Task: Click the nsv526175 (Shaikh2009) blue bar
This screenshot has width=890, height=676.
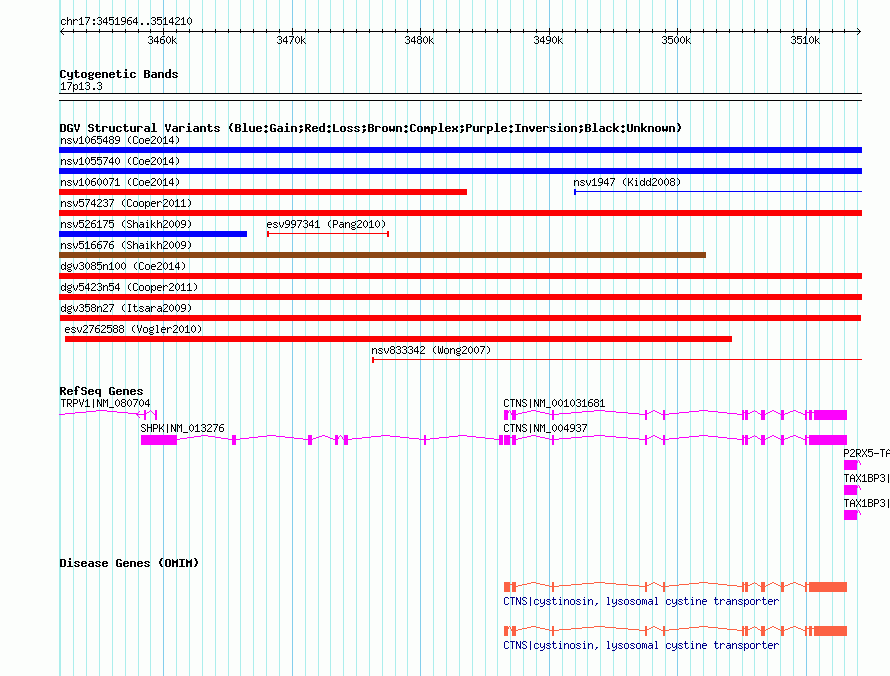Action: click(153, 234)
